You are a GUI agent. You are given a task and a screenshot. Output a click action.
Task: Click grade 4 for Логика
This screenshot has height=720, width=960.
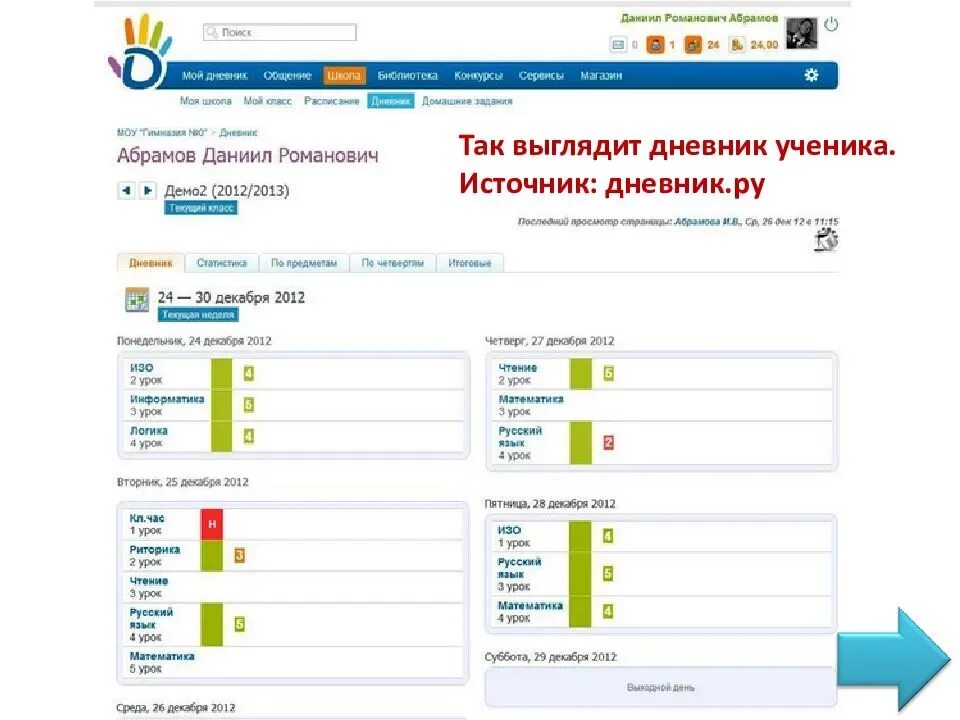249,436
